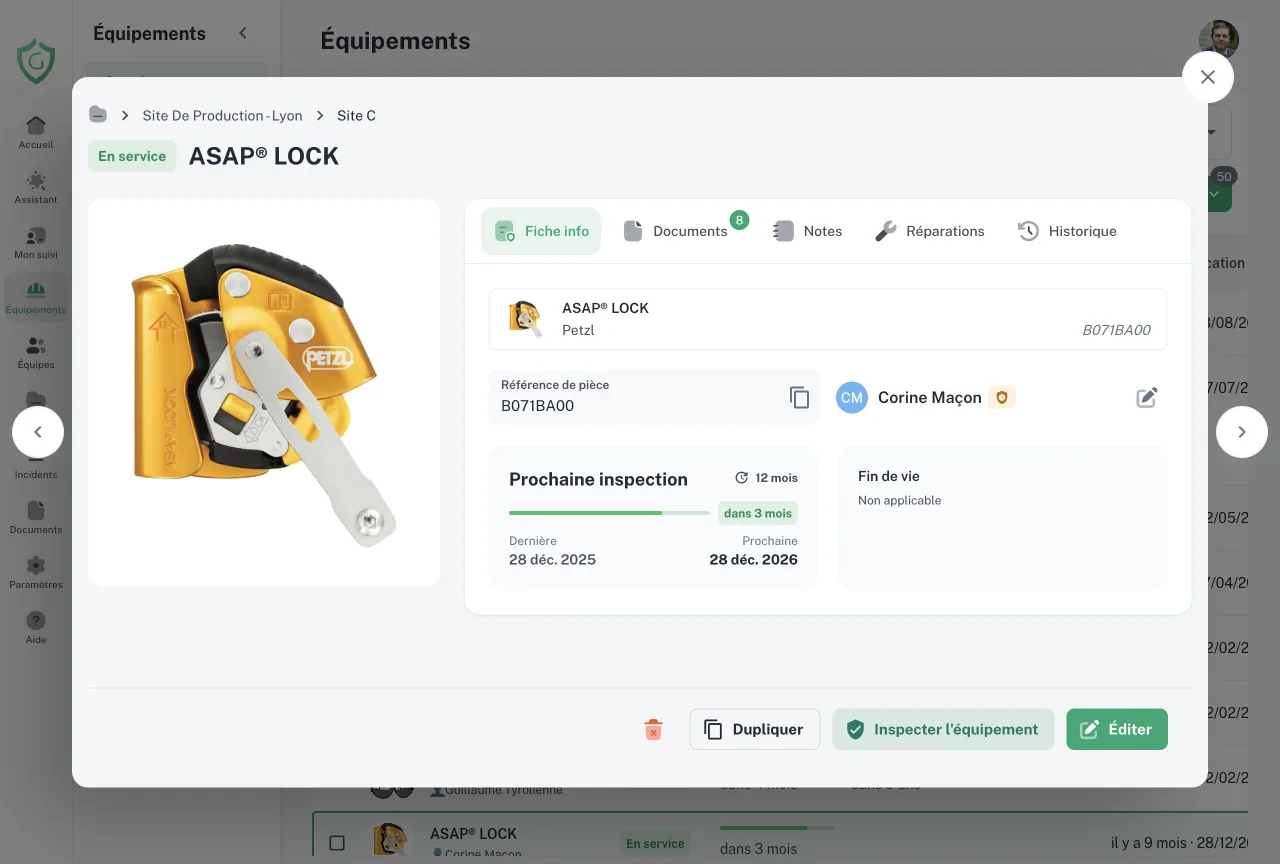Show the previous equipment
This screenshot has width=1280, height=864.
point(38,432)
